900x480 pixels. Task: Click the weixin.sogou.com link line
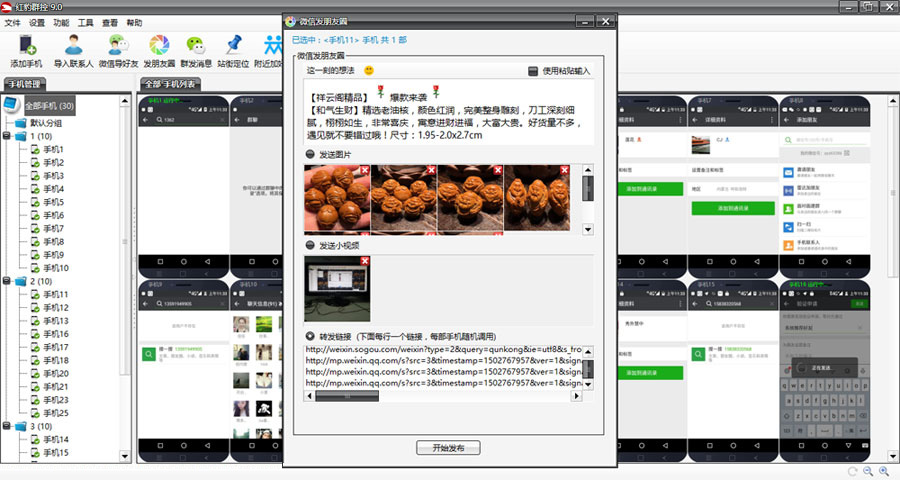pyautogui.click(x=444, y=349)
